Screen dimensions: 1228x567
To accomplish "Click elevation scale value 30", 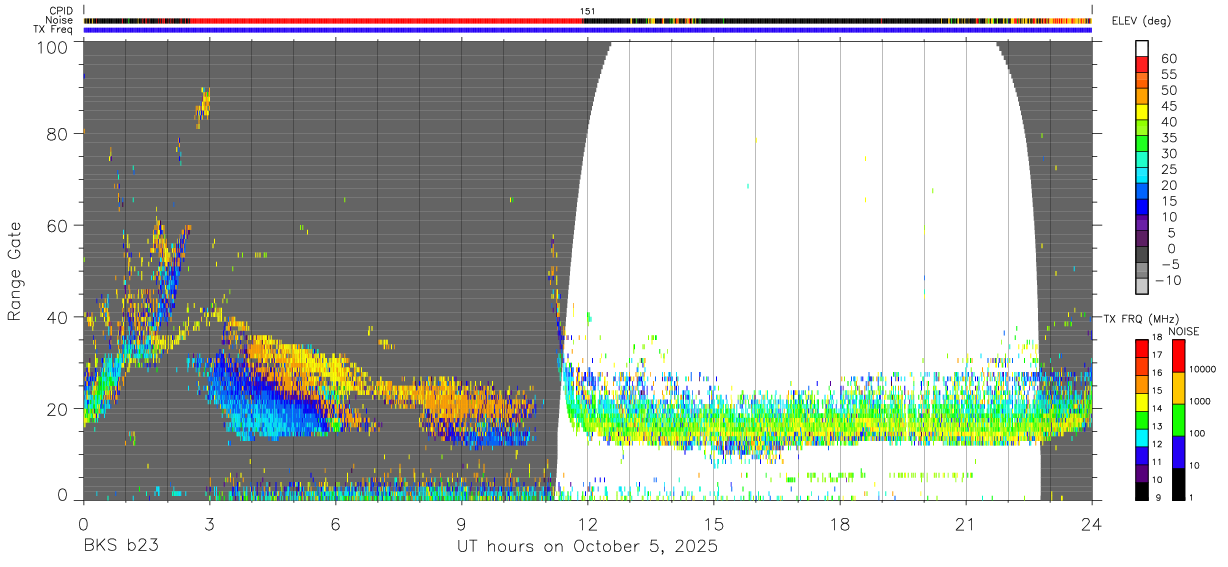I will tap(1167, 153).
